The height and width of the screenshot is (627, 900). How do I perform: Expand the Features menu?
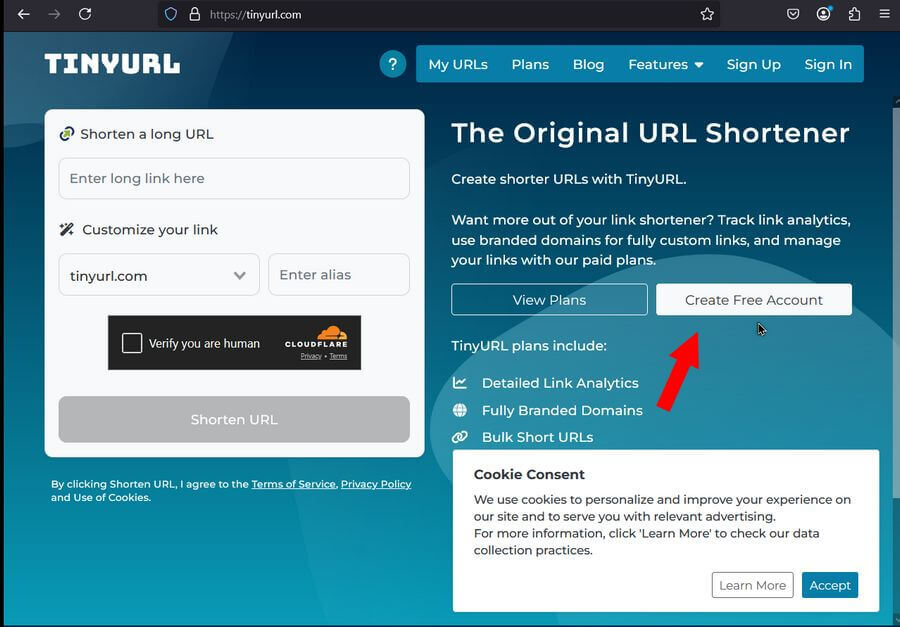pyautogui.click(x=666, y=64)
